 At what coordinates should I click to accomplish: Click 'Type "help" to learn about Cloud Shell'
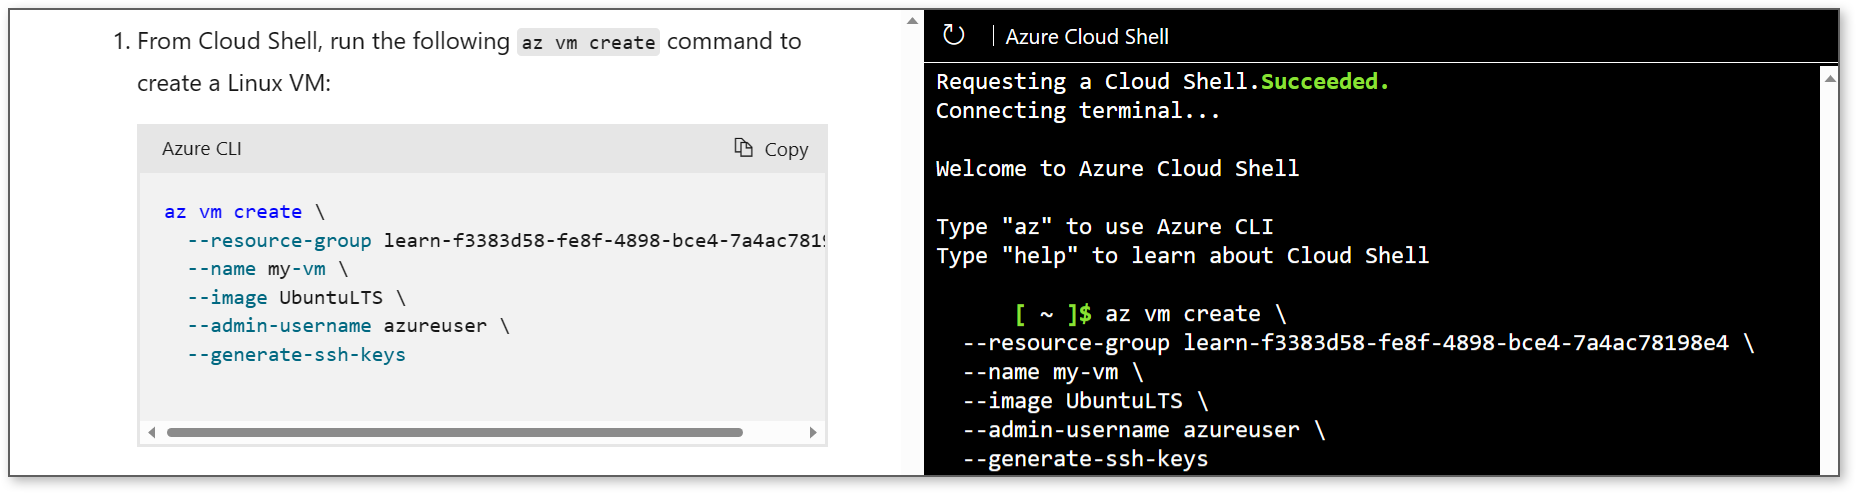point(1182,256)
